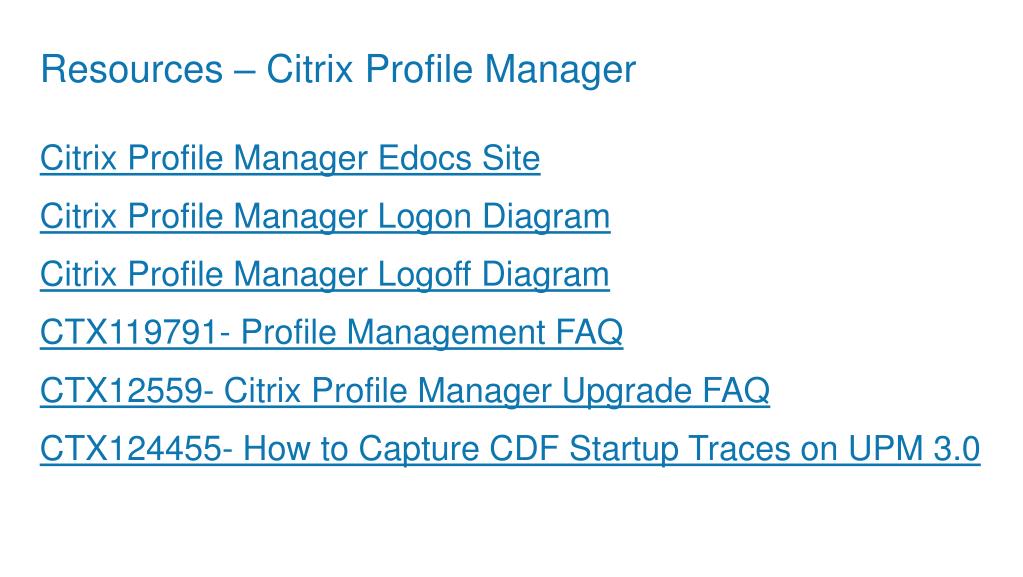This screenshot has height=577, width=1023.
Task: Click the Resources – Citrix Profile Manager heading
Action: pyautogui.click(x=338, y=70)
